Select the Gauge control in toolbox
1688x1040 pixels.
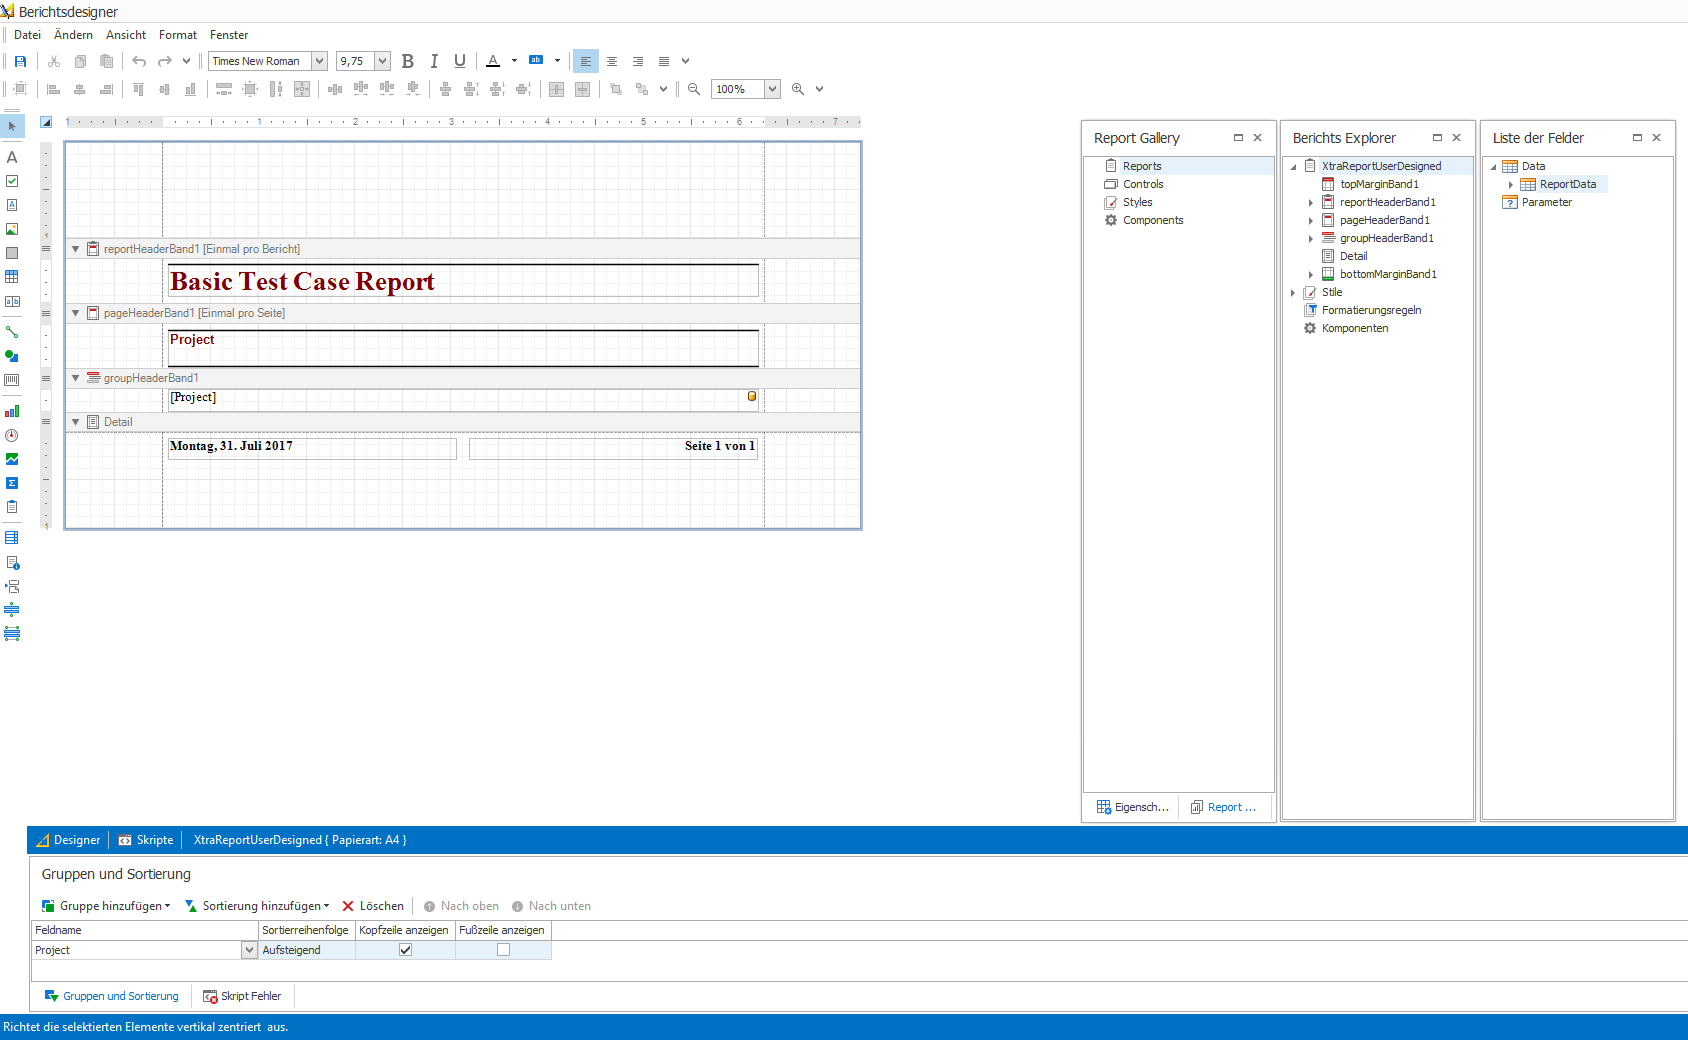12,436
